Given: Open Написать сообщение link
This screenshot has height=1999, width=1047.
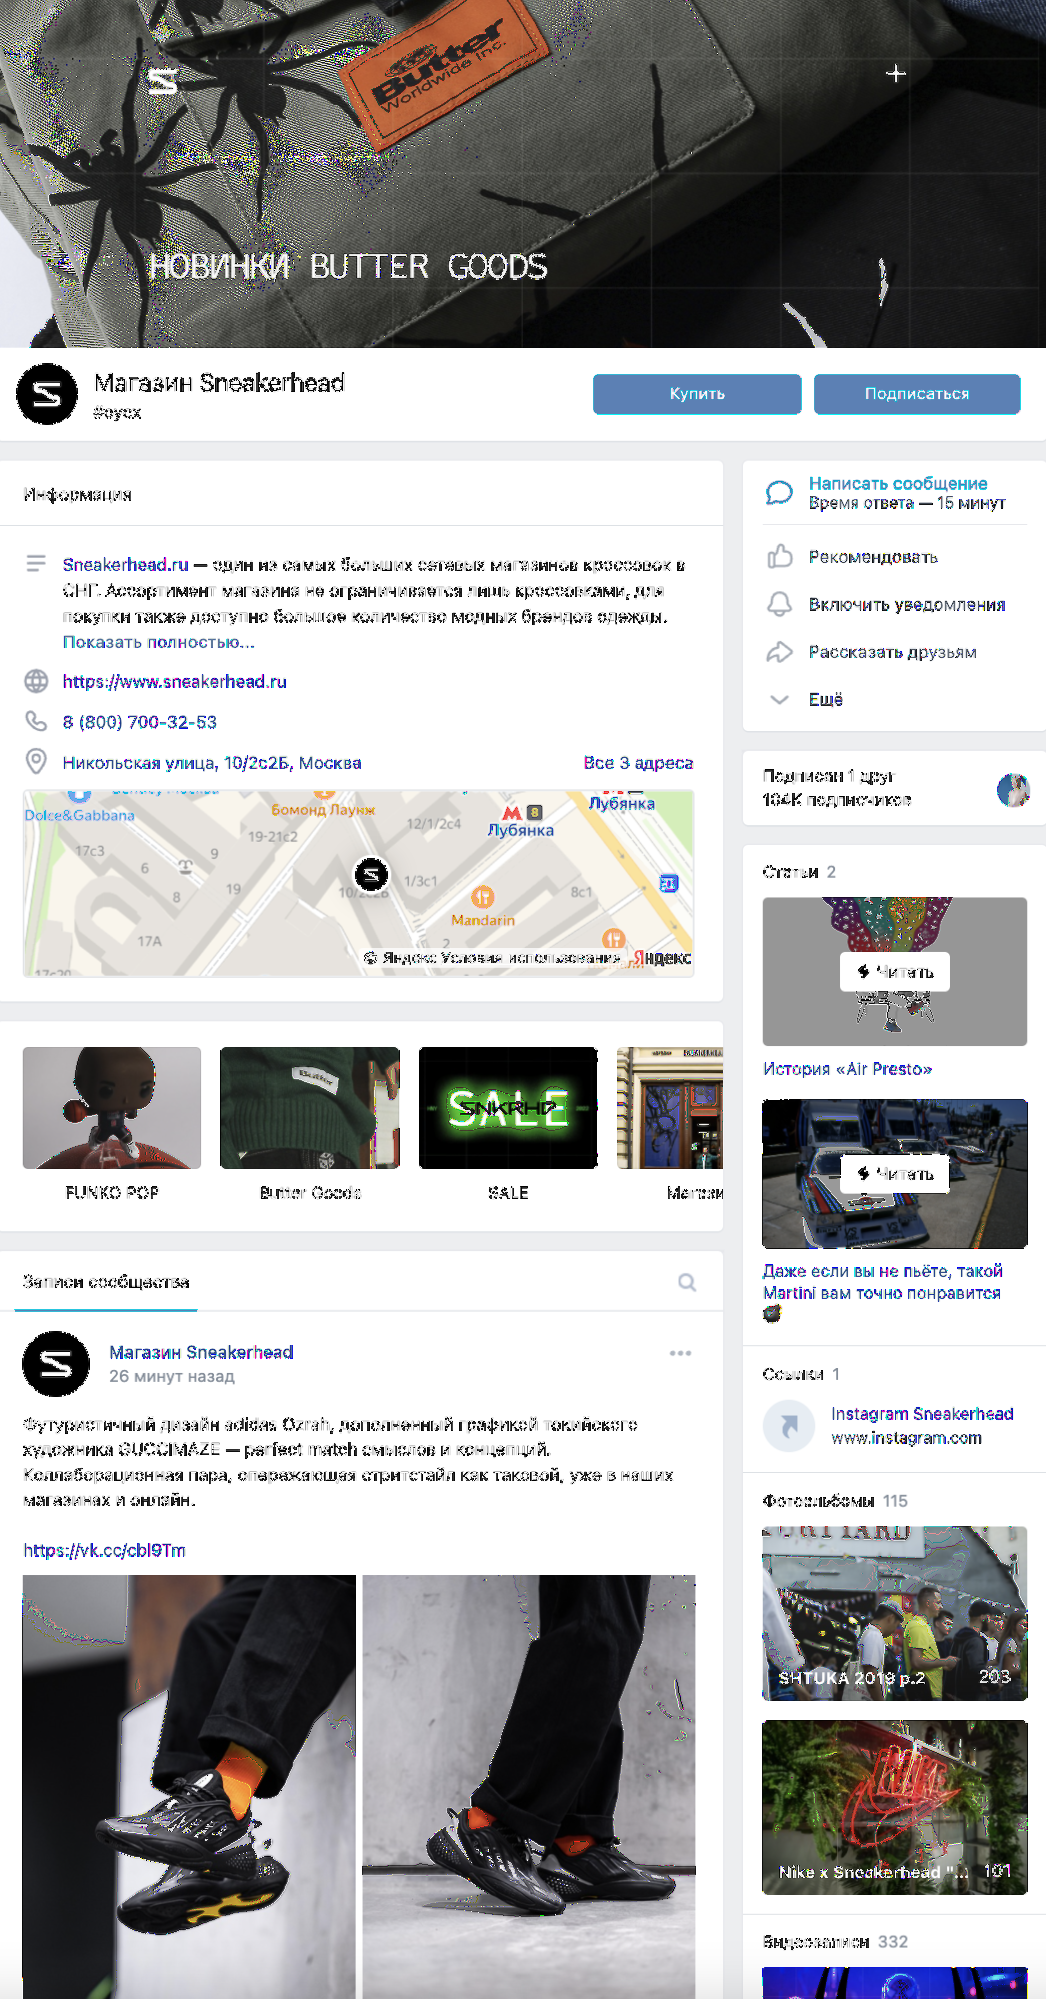Looking at the screenshot, I should tap(897, 483).
